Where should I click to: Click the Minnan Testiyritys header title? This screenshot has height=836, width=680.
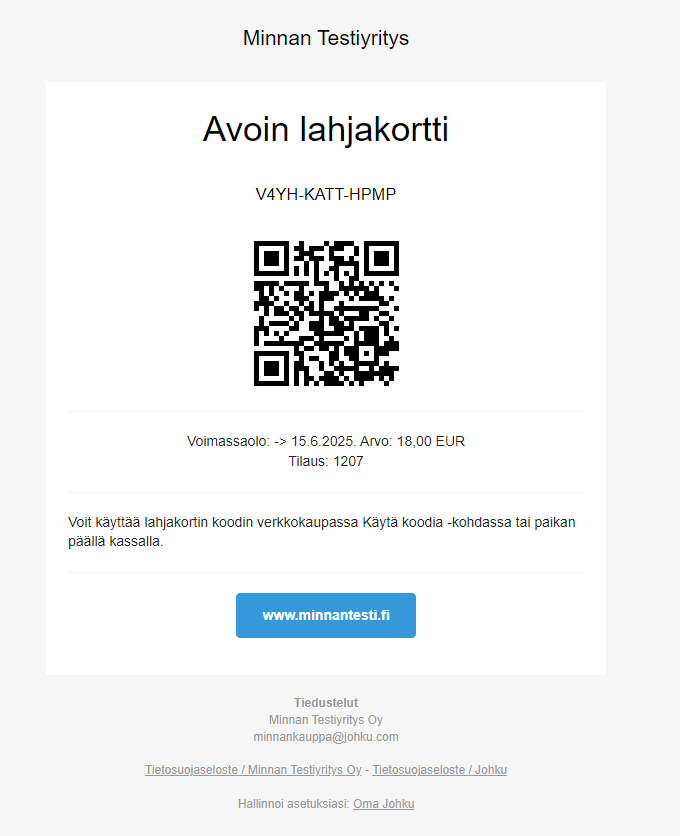(326, 38)
